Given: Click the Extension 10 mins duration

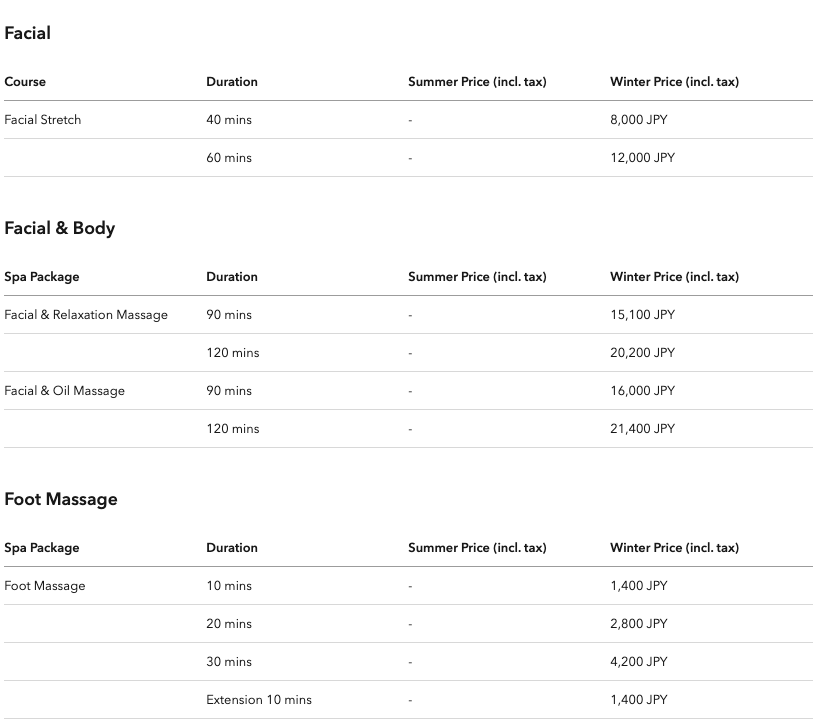Looking at the screenshot, I should 259,700.
